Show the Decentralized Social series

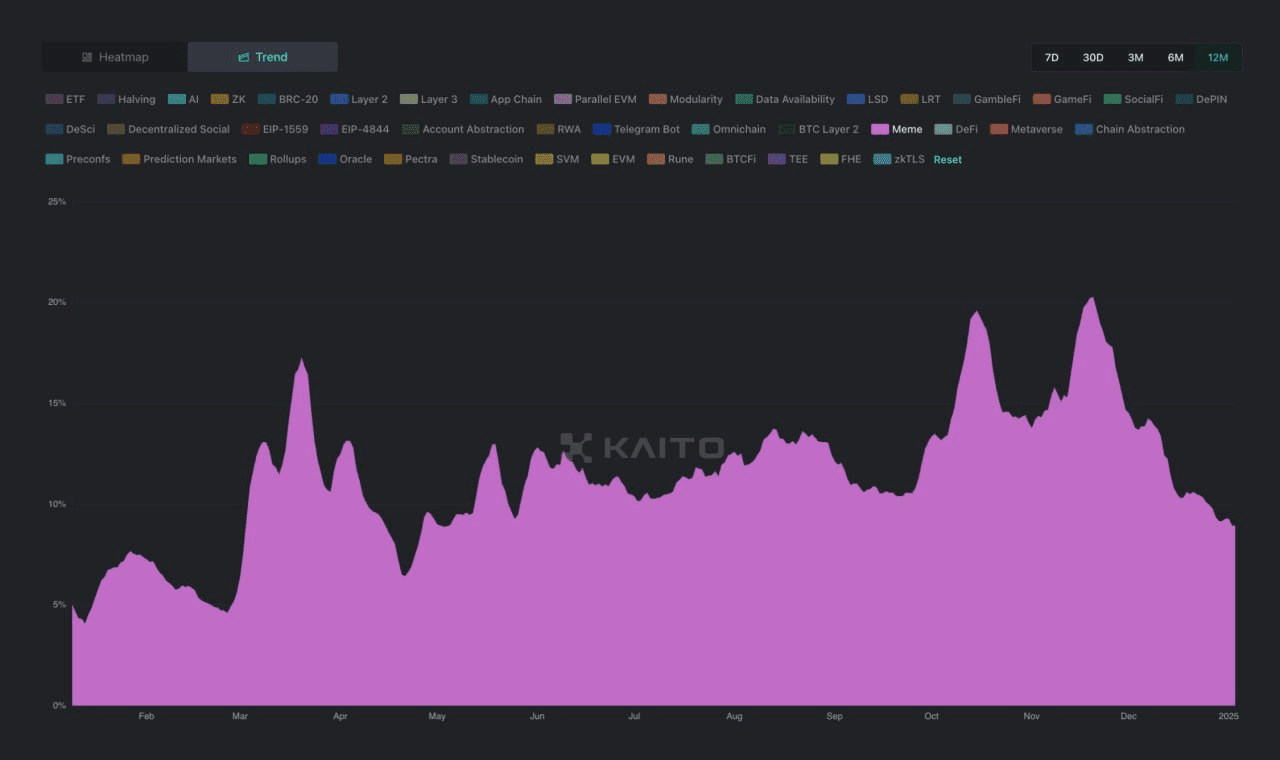coord(168,129)
